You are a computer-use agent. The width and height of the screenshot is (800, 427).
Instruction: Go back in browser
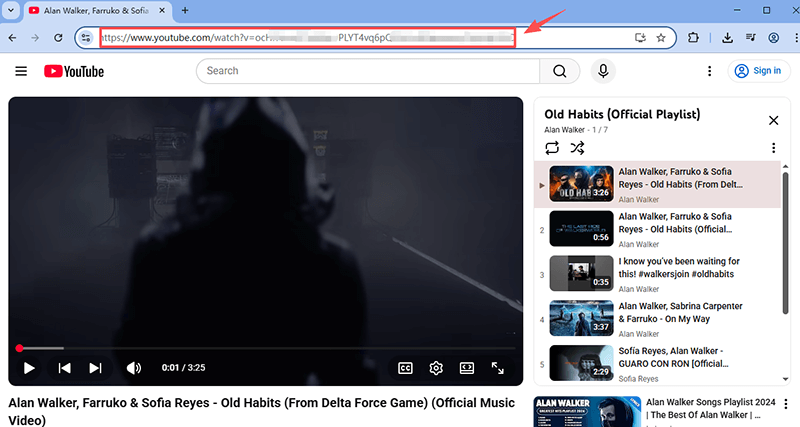12,38
